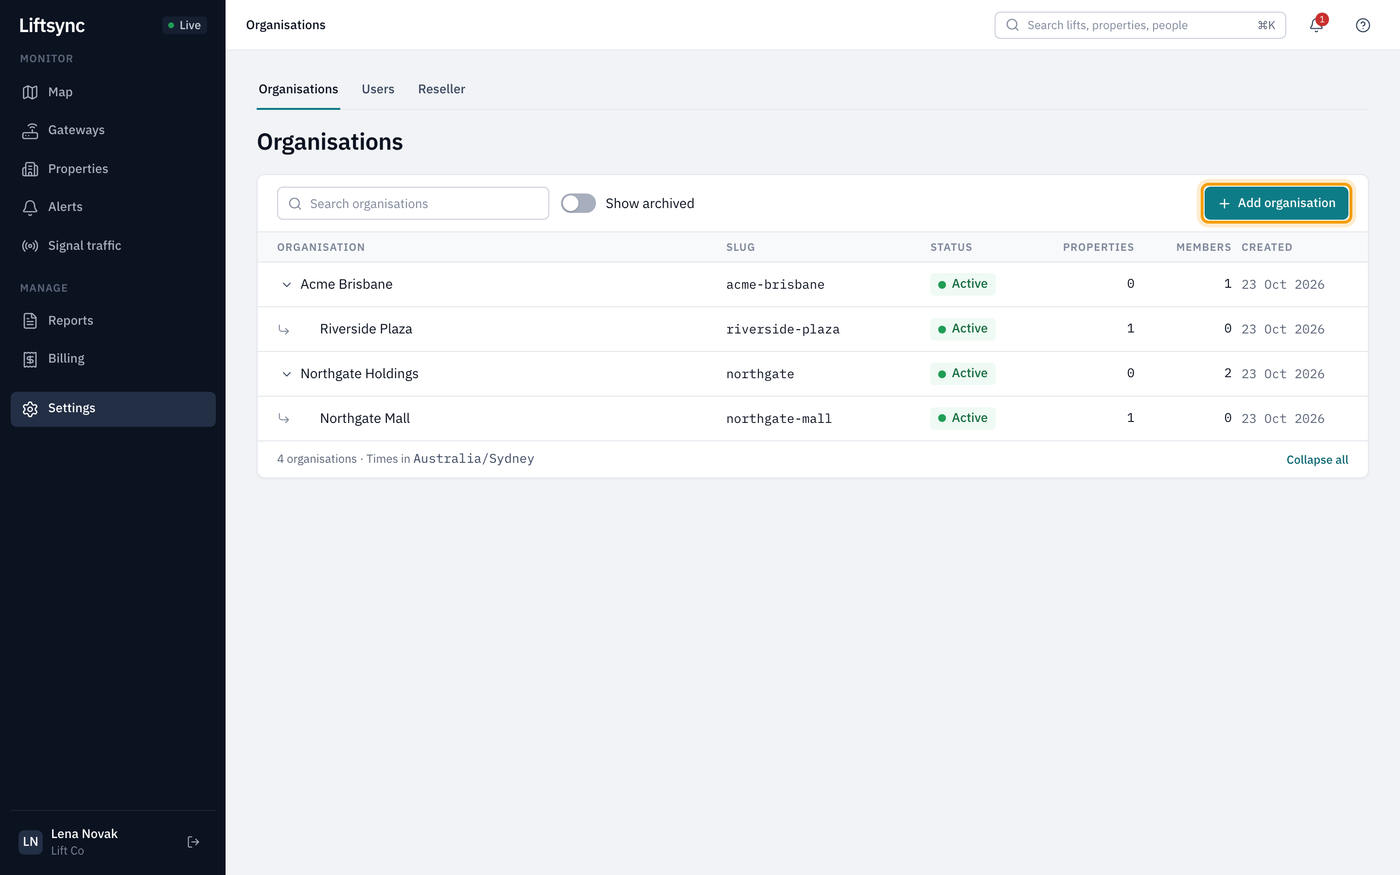Click the Collapse all link
Viewport: 1400px width, 875px height.
tap(1317, 460)
